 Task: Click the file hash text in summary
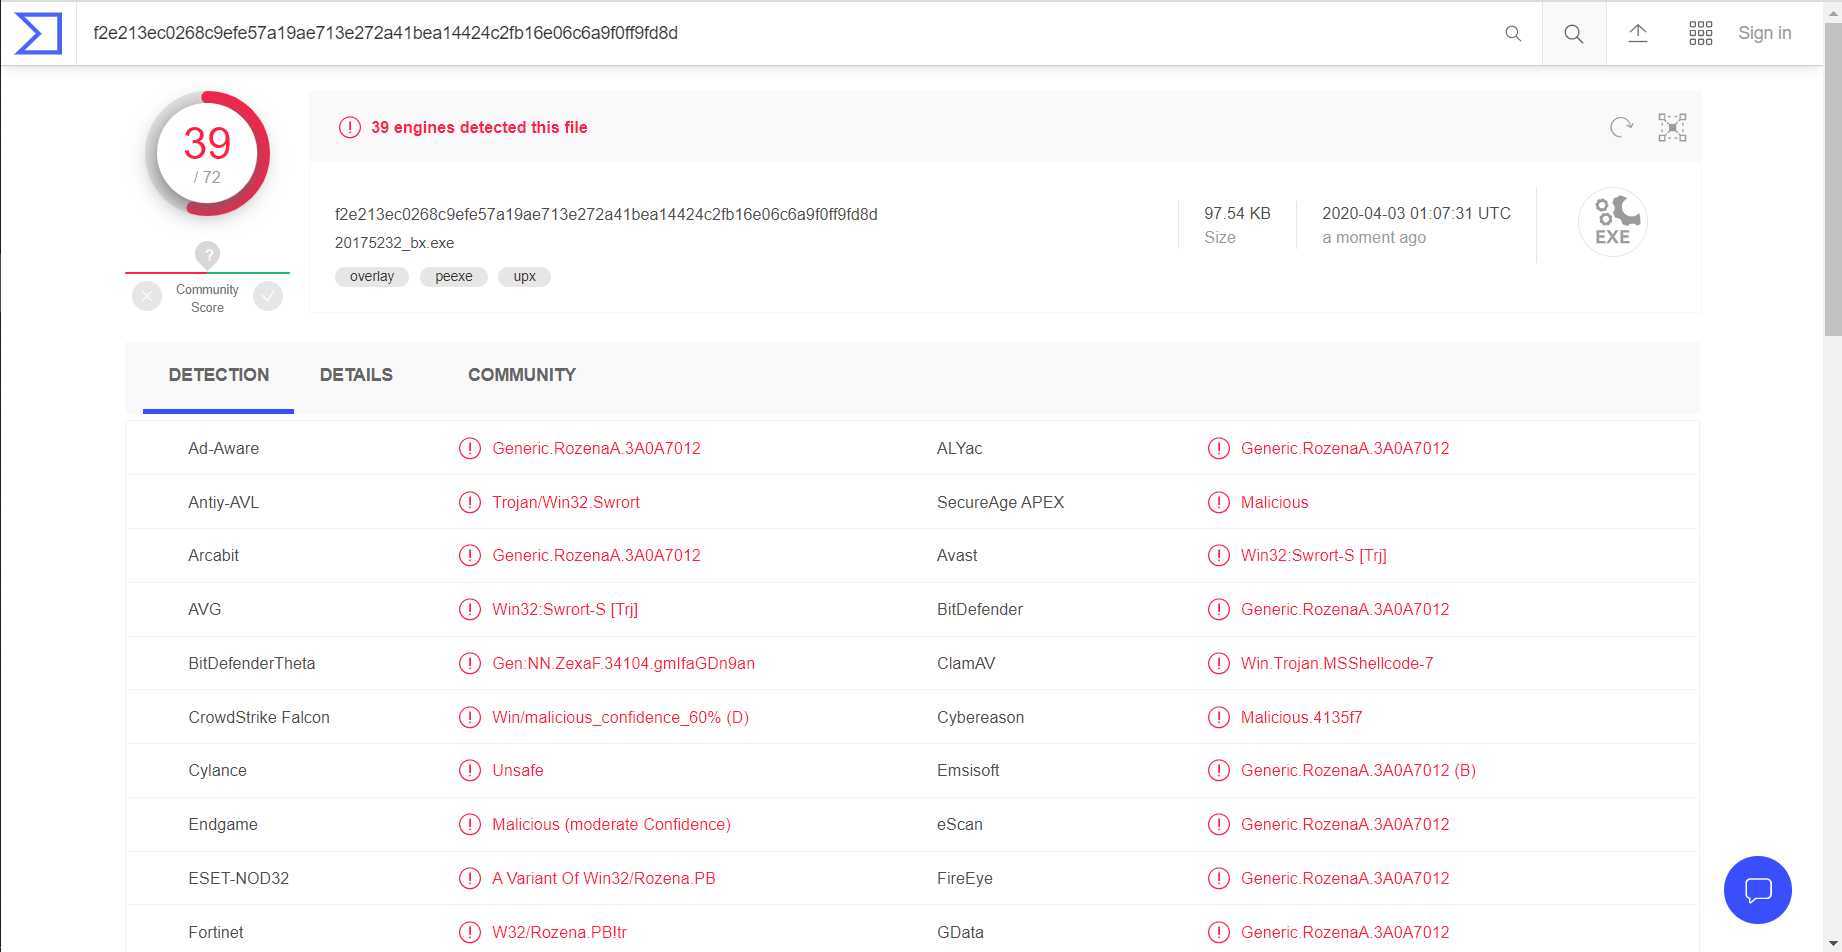point(606,214)
